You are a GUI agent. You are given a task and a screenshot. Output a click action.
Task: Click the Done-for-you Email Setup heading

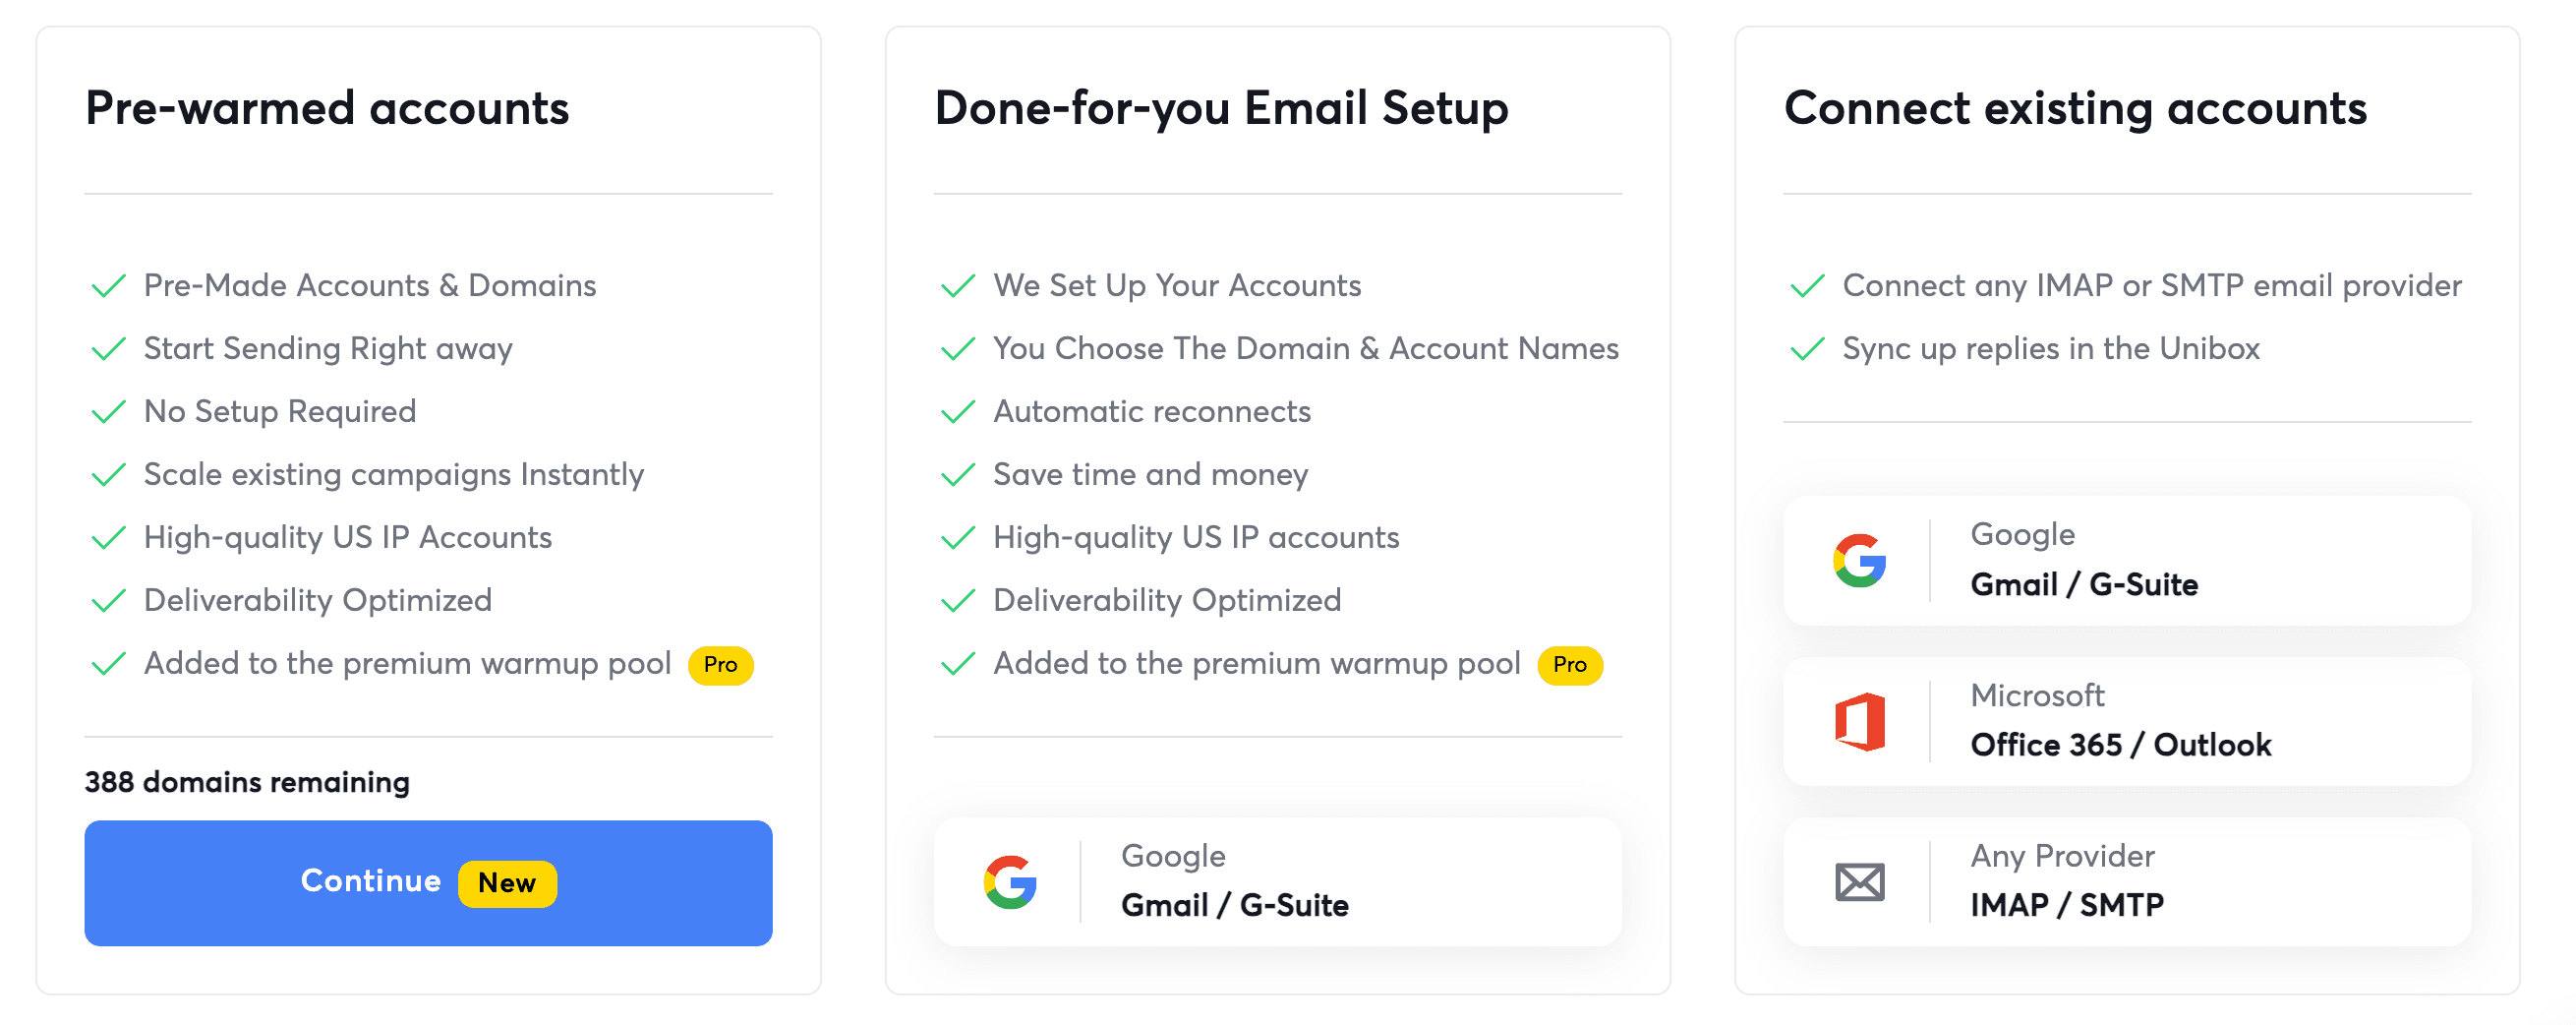tap(1221, 108)
